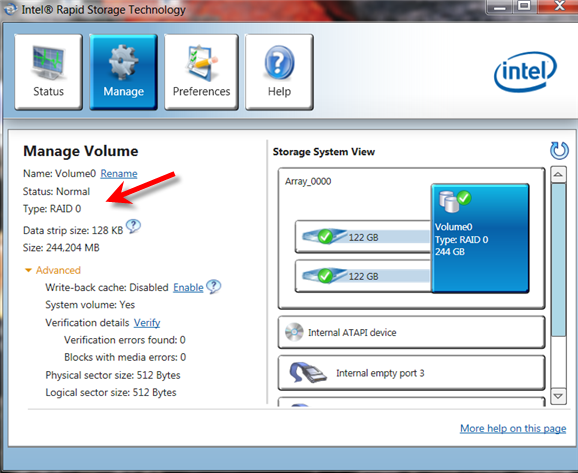Click the Rename link for Volume0
Image resolution: width=578 pixels, height=473 pixels.
pyautogui.click(x=119, y=173)
